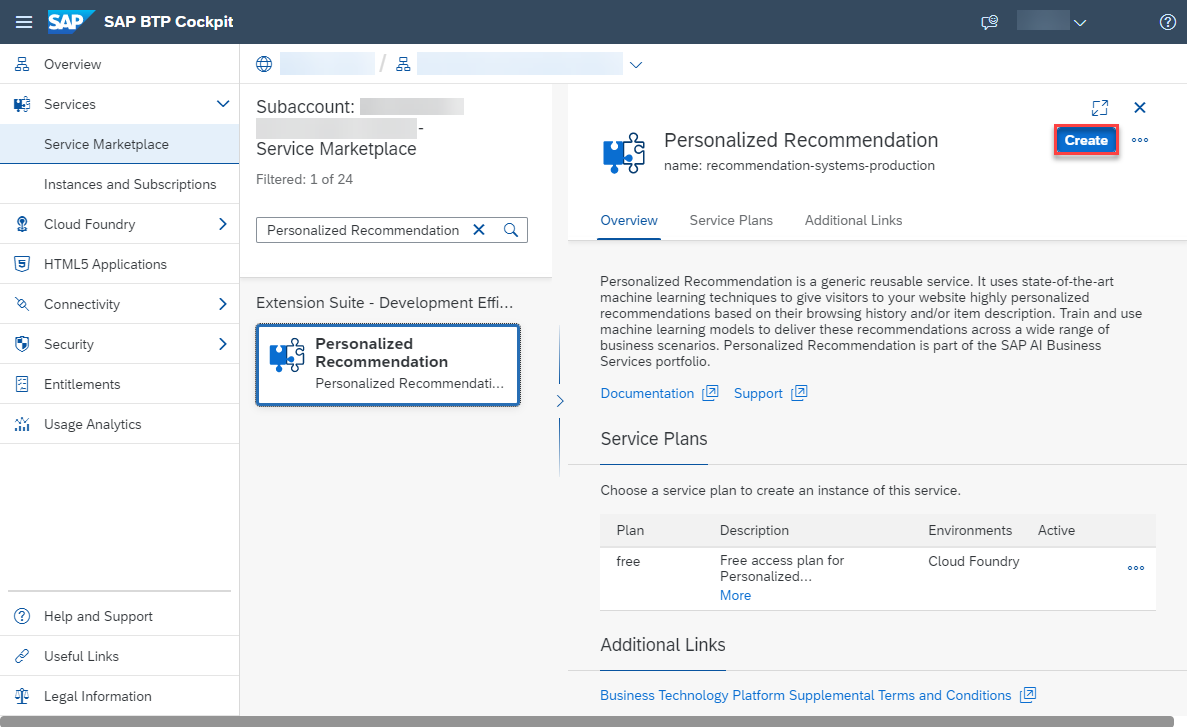
Task: Click the Usage Analytics chart icon
Action: point(22,424)
